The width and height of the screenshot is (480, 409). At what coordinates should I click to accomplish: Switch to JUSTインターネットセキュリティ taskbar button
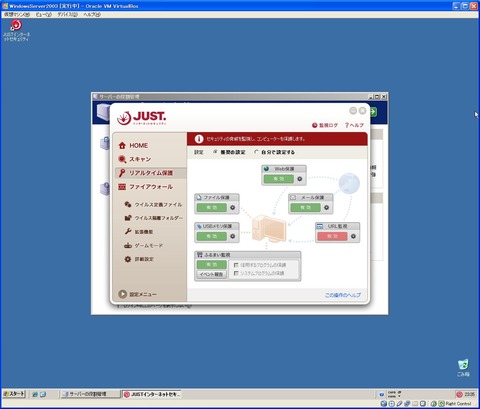(x=152, y=394)
